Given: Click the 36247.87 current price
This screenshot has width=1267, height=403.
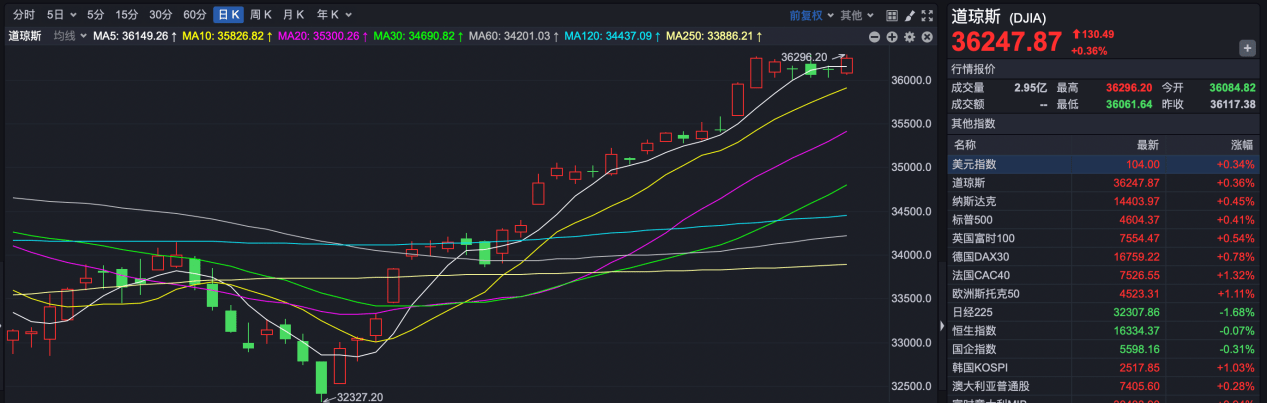Looking at the screenshot, I should 1006,42.
